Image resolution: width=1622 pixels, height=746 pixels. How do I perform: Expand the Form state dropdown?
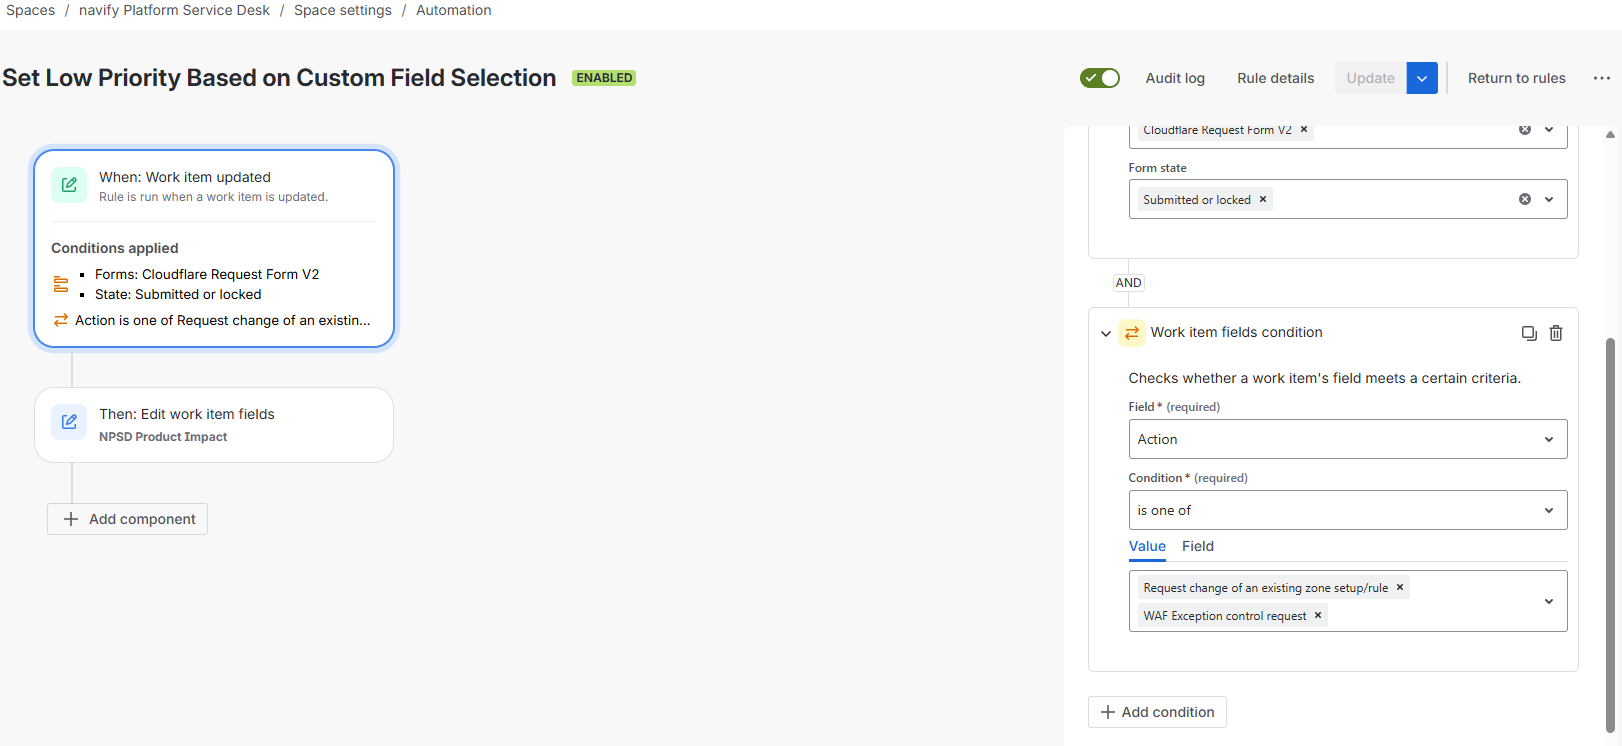tap(1549, 199)
